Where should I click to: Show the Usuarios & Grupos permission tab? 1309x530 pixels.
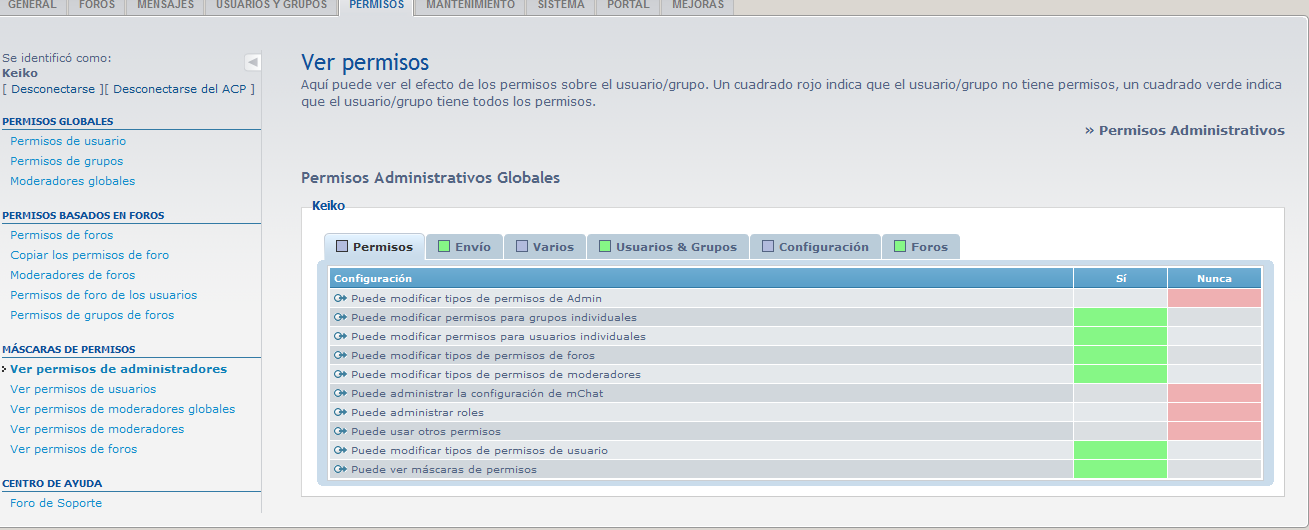coord(668,247)
